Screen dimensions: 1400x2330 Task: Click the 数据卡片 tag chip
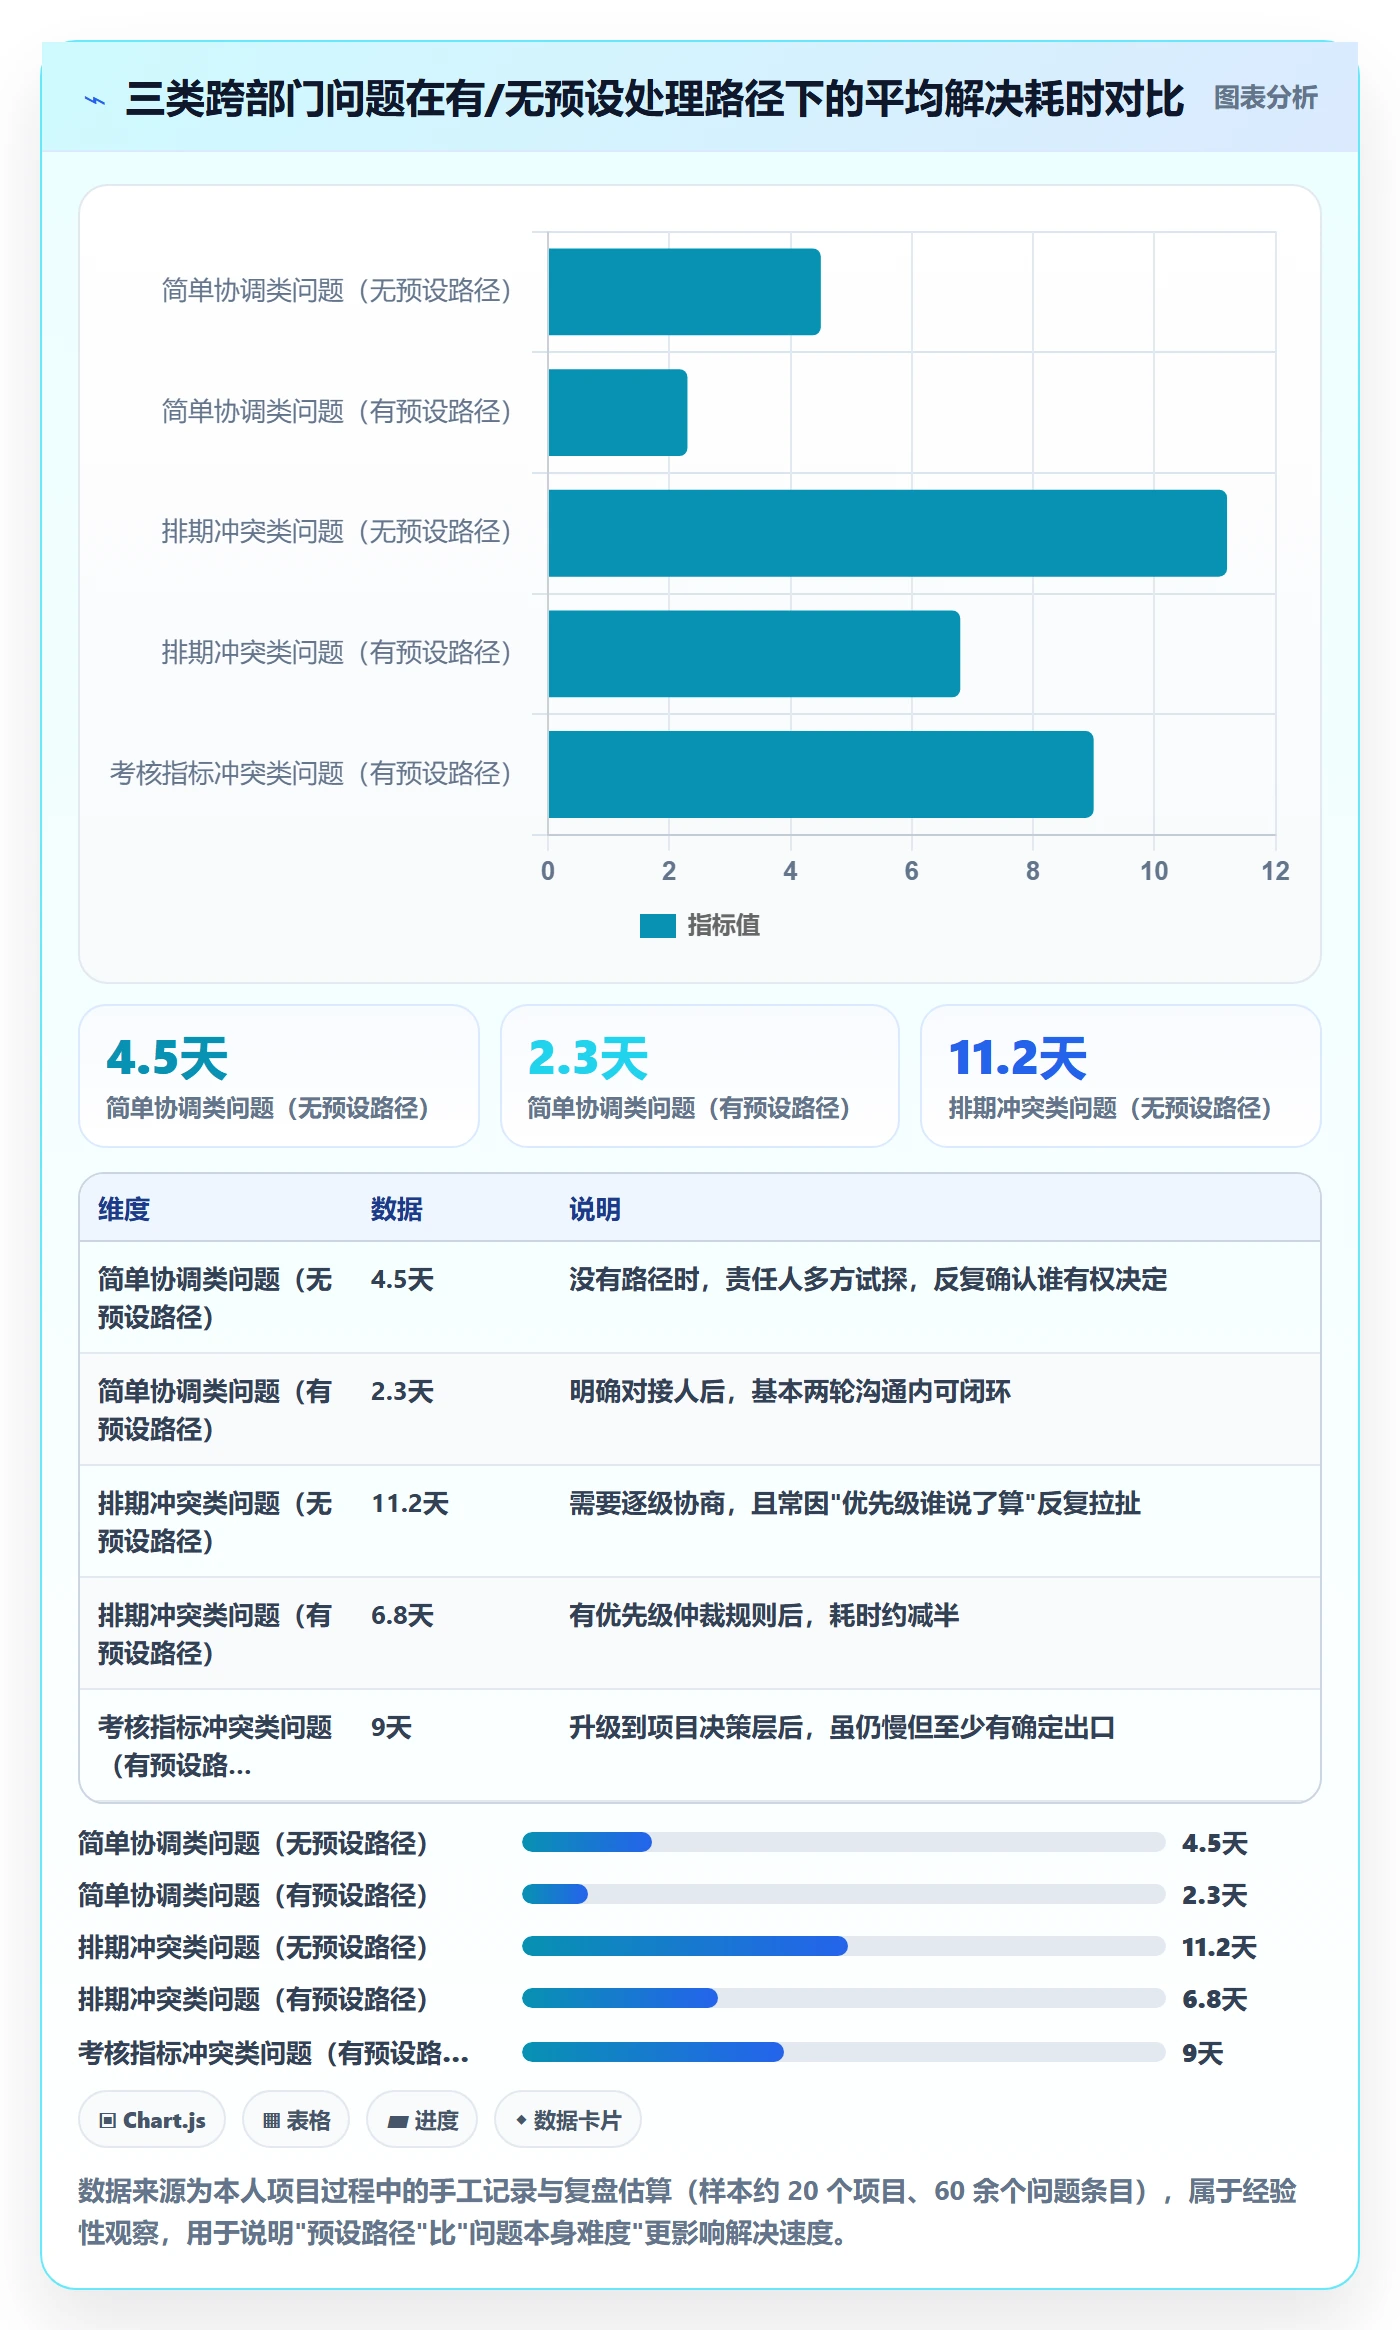(568, 2120)
